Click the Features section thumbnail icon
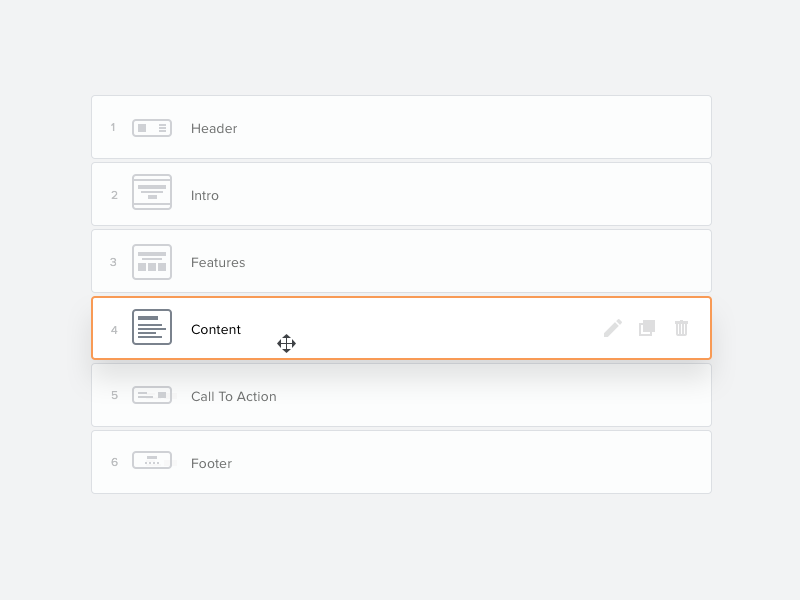800x600 pixels. point(152,261)
